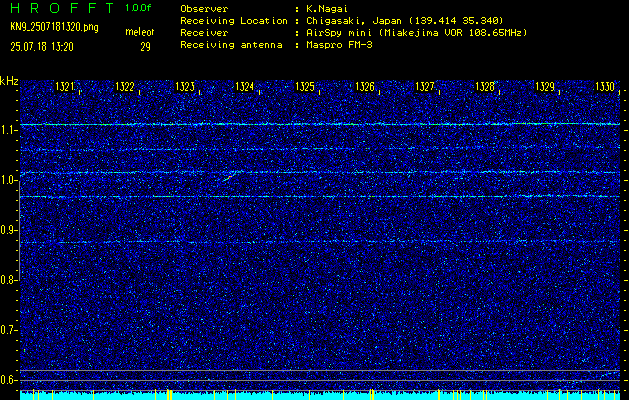Click the 0.8 frequency axis label
This screenshot has height=400, width=629.
click(x=8, y=280)
